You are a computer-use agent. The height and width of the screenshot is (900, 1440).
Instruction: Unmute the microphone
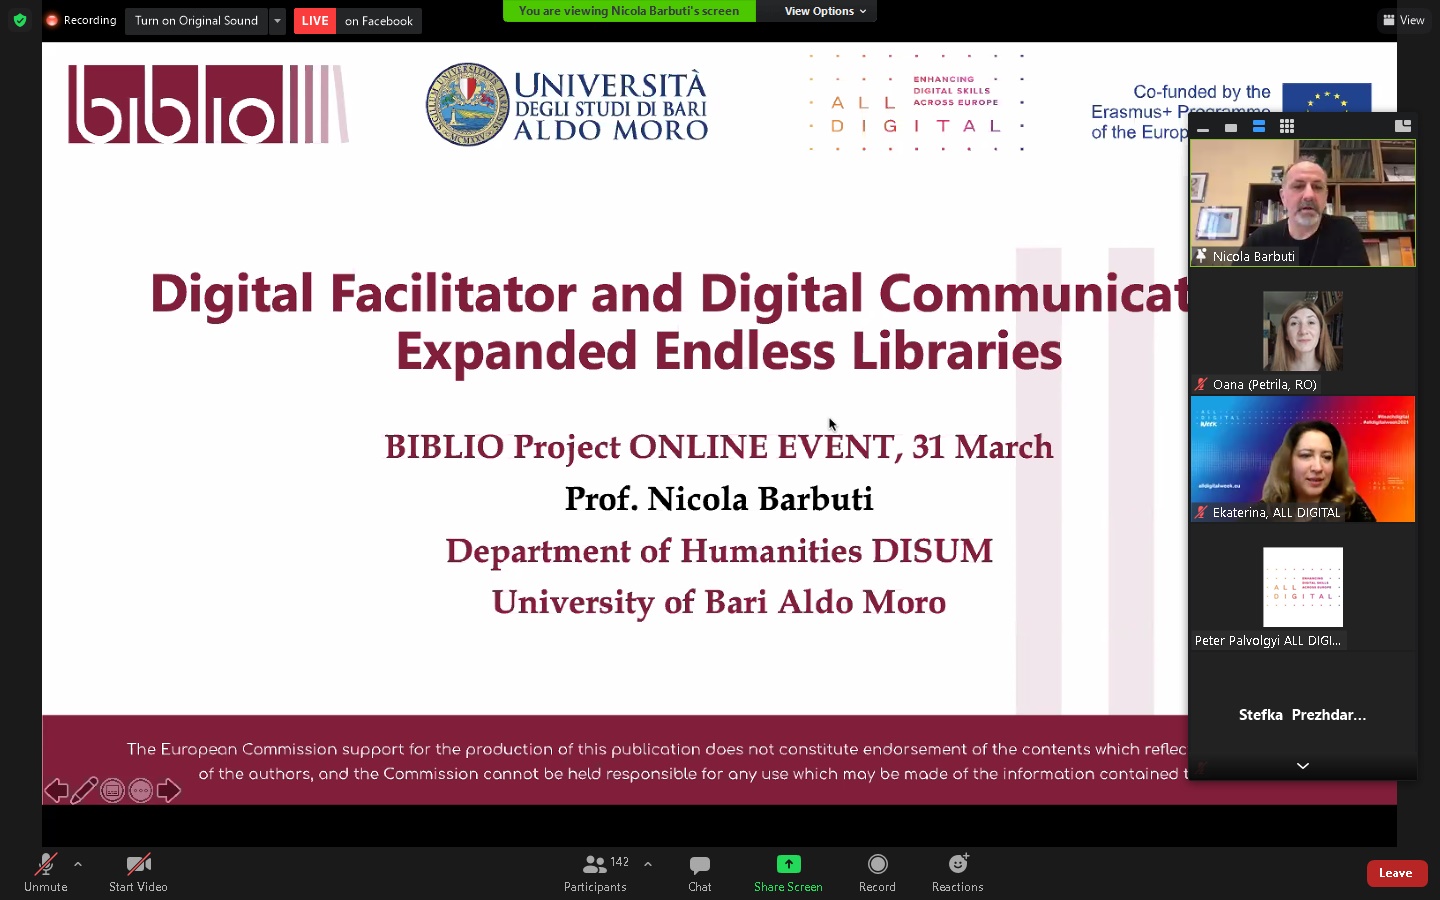click(x=45, y=871)
